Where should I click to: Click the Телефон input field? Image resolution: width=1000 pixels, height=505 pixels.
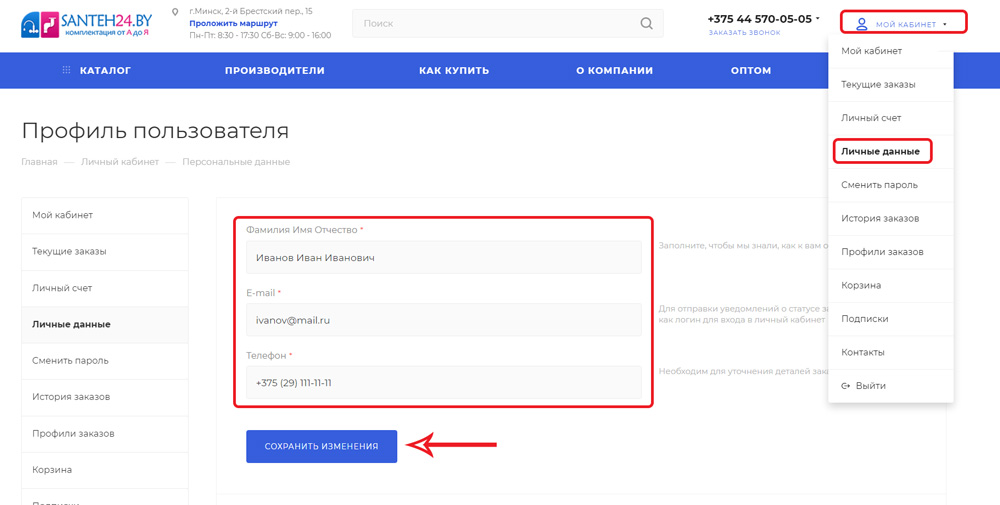click(x=444, y=383)
